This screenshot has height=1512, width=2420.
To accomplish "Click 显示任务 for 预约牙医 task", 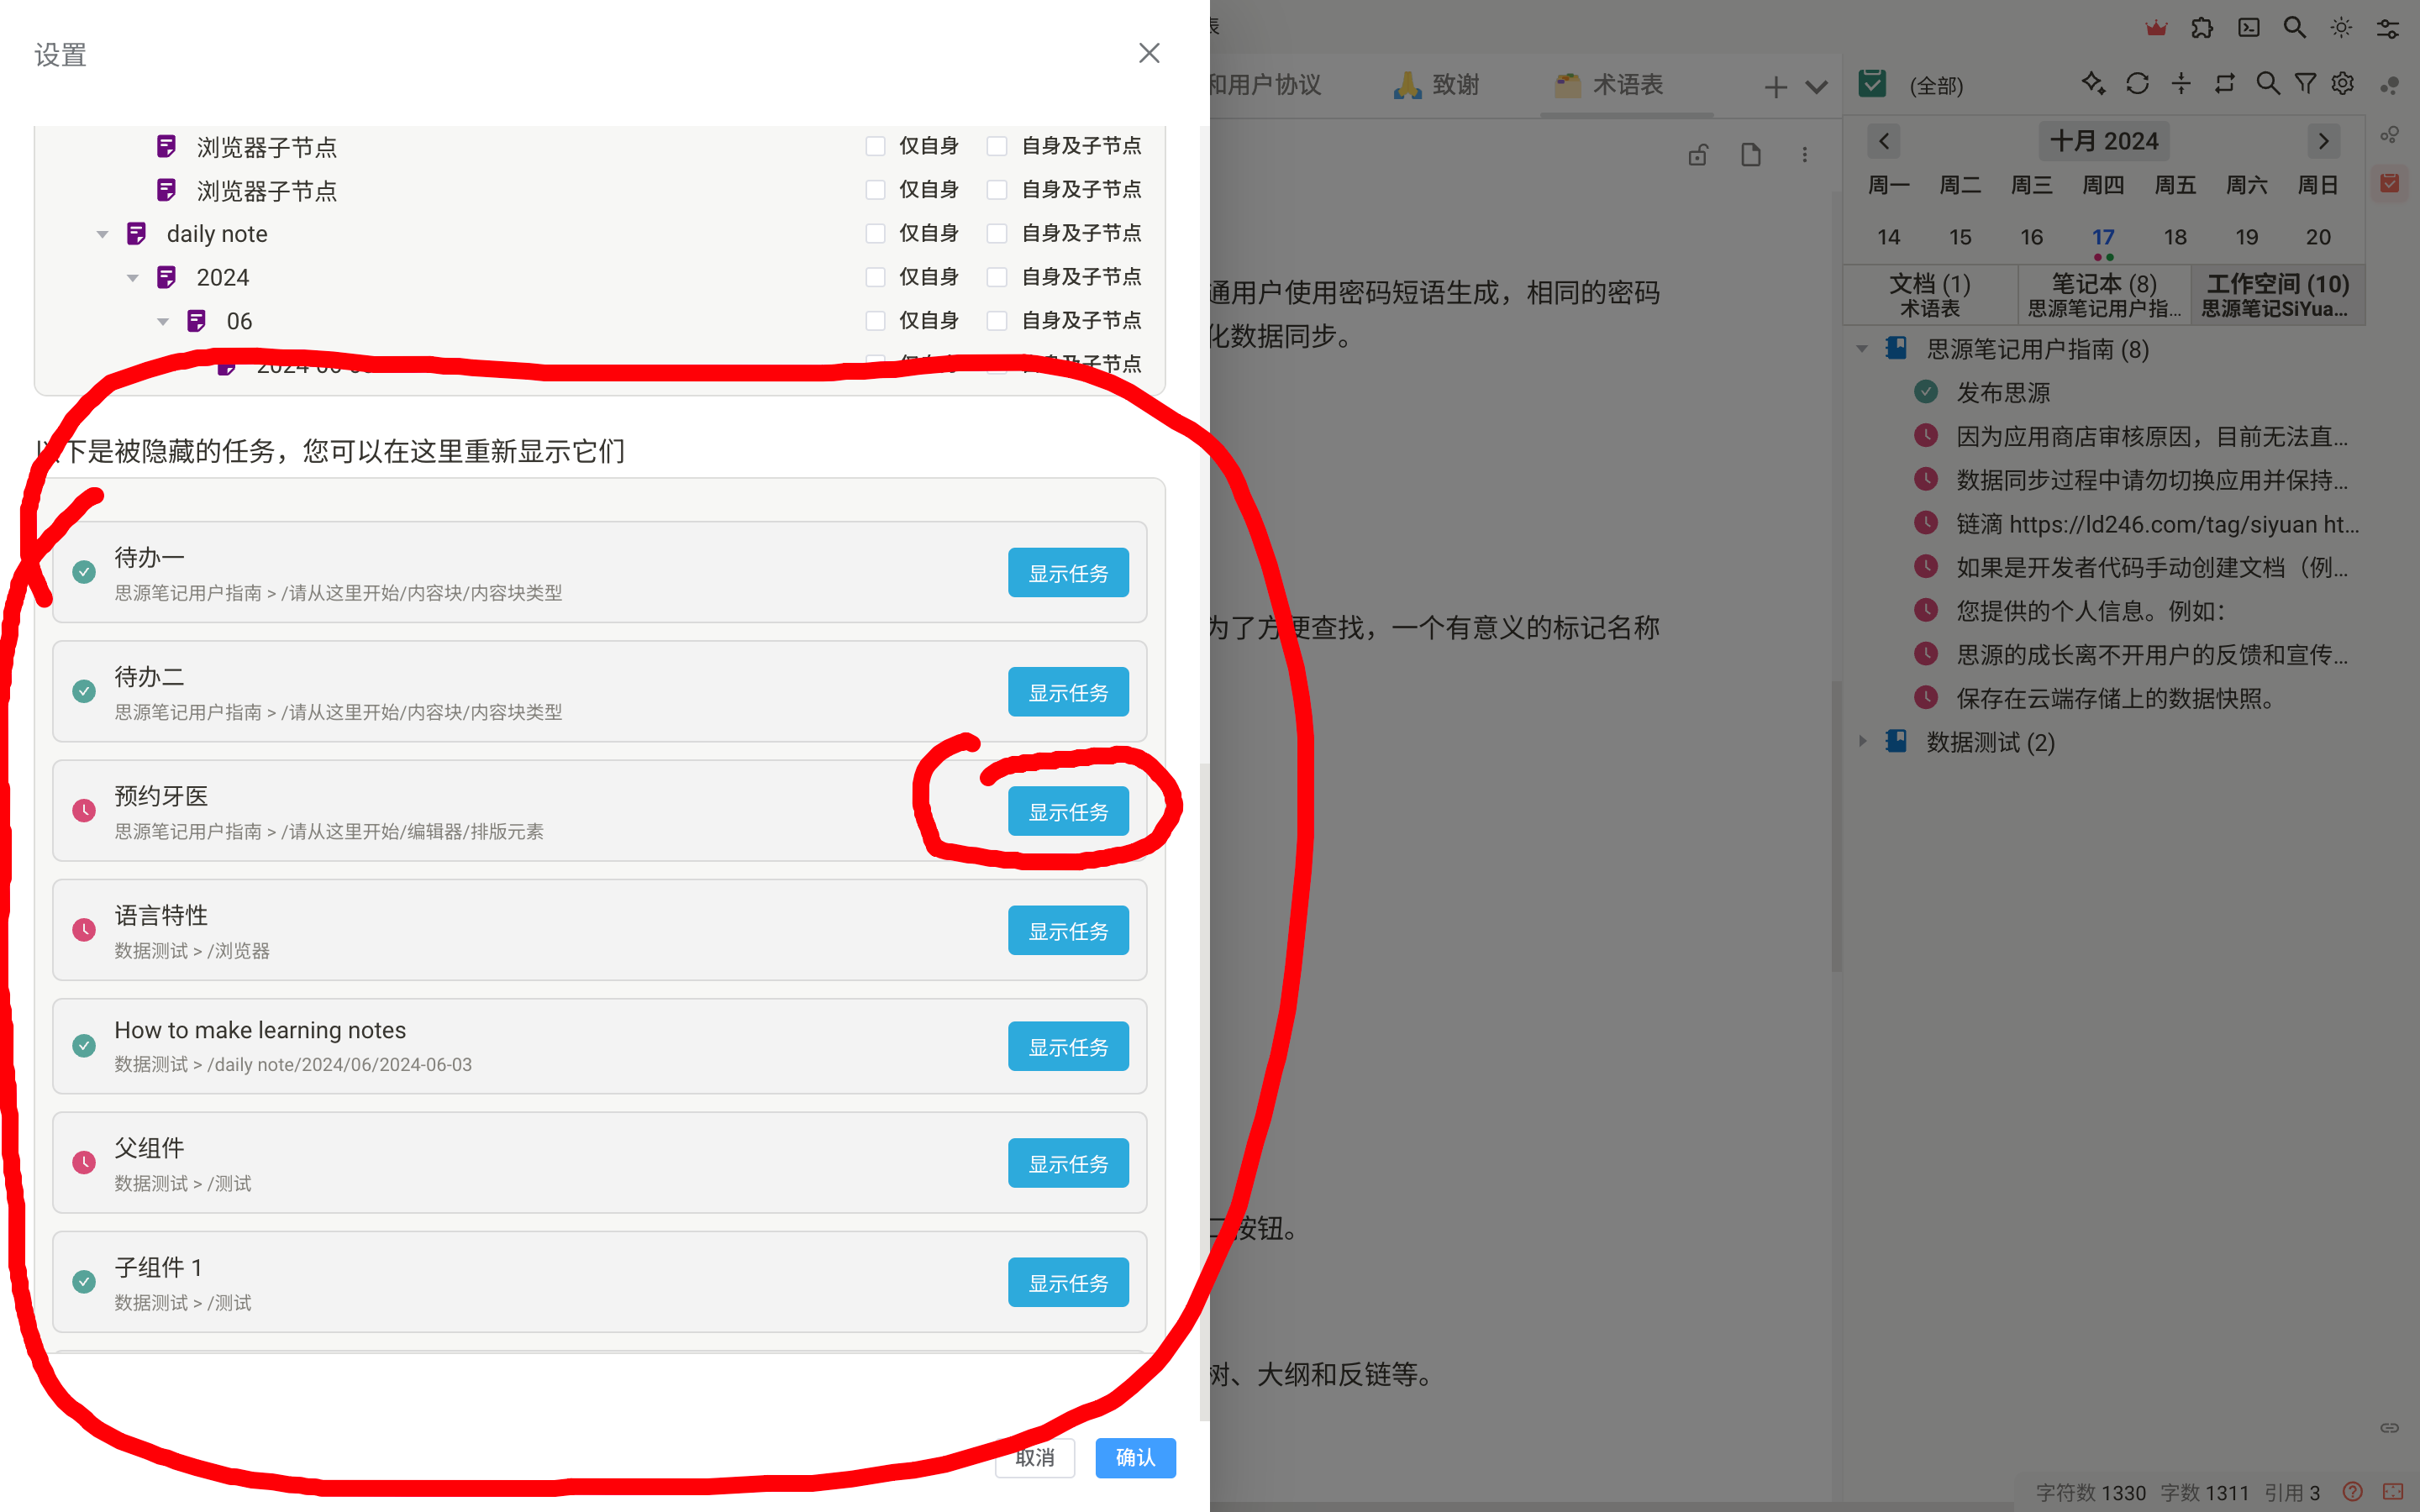I will click(x=1068, y=811).
